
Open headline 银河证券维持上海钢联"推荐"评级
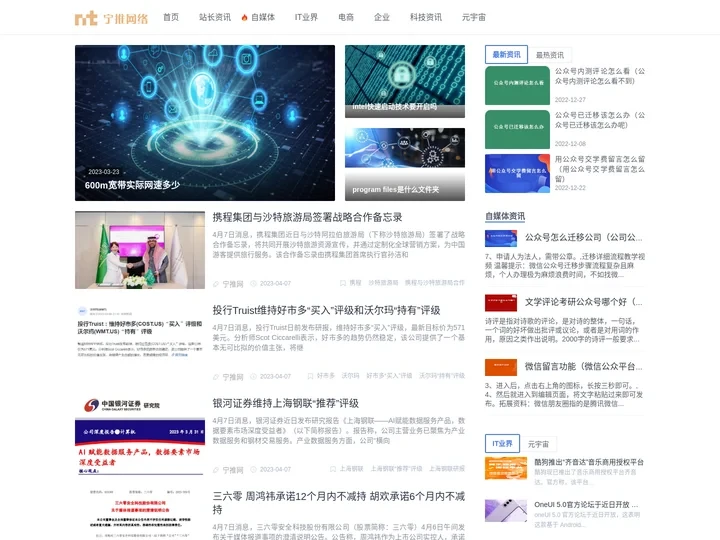[x=285, y=403]
